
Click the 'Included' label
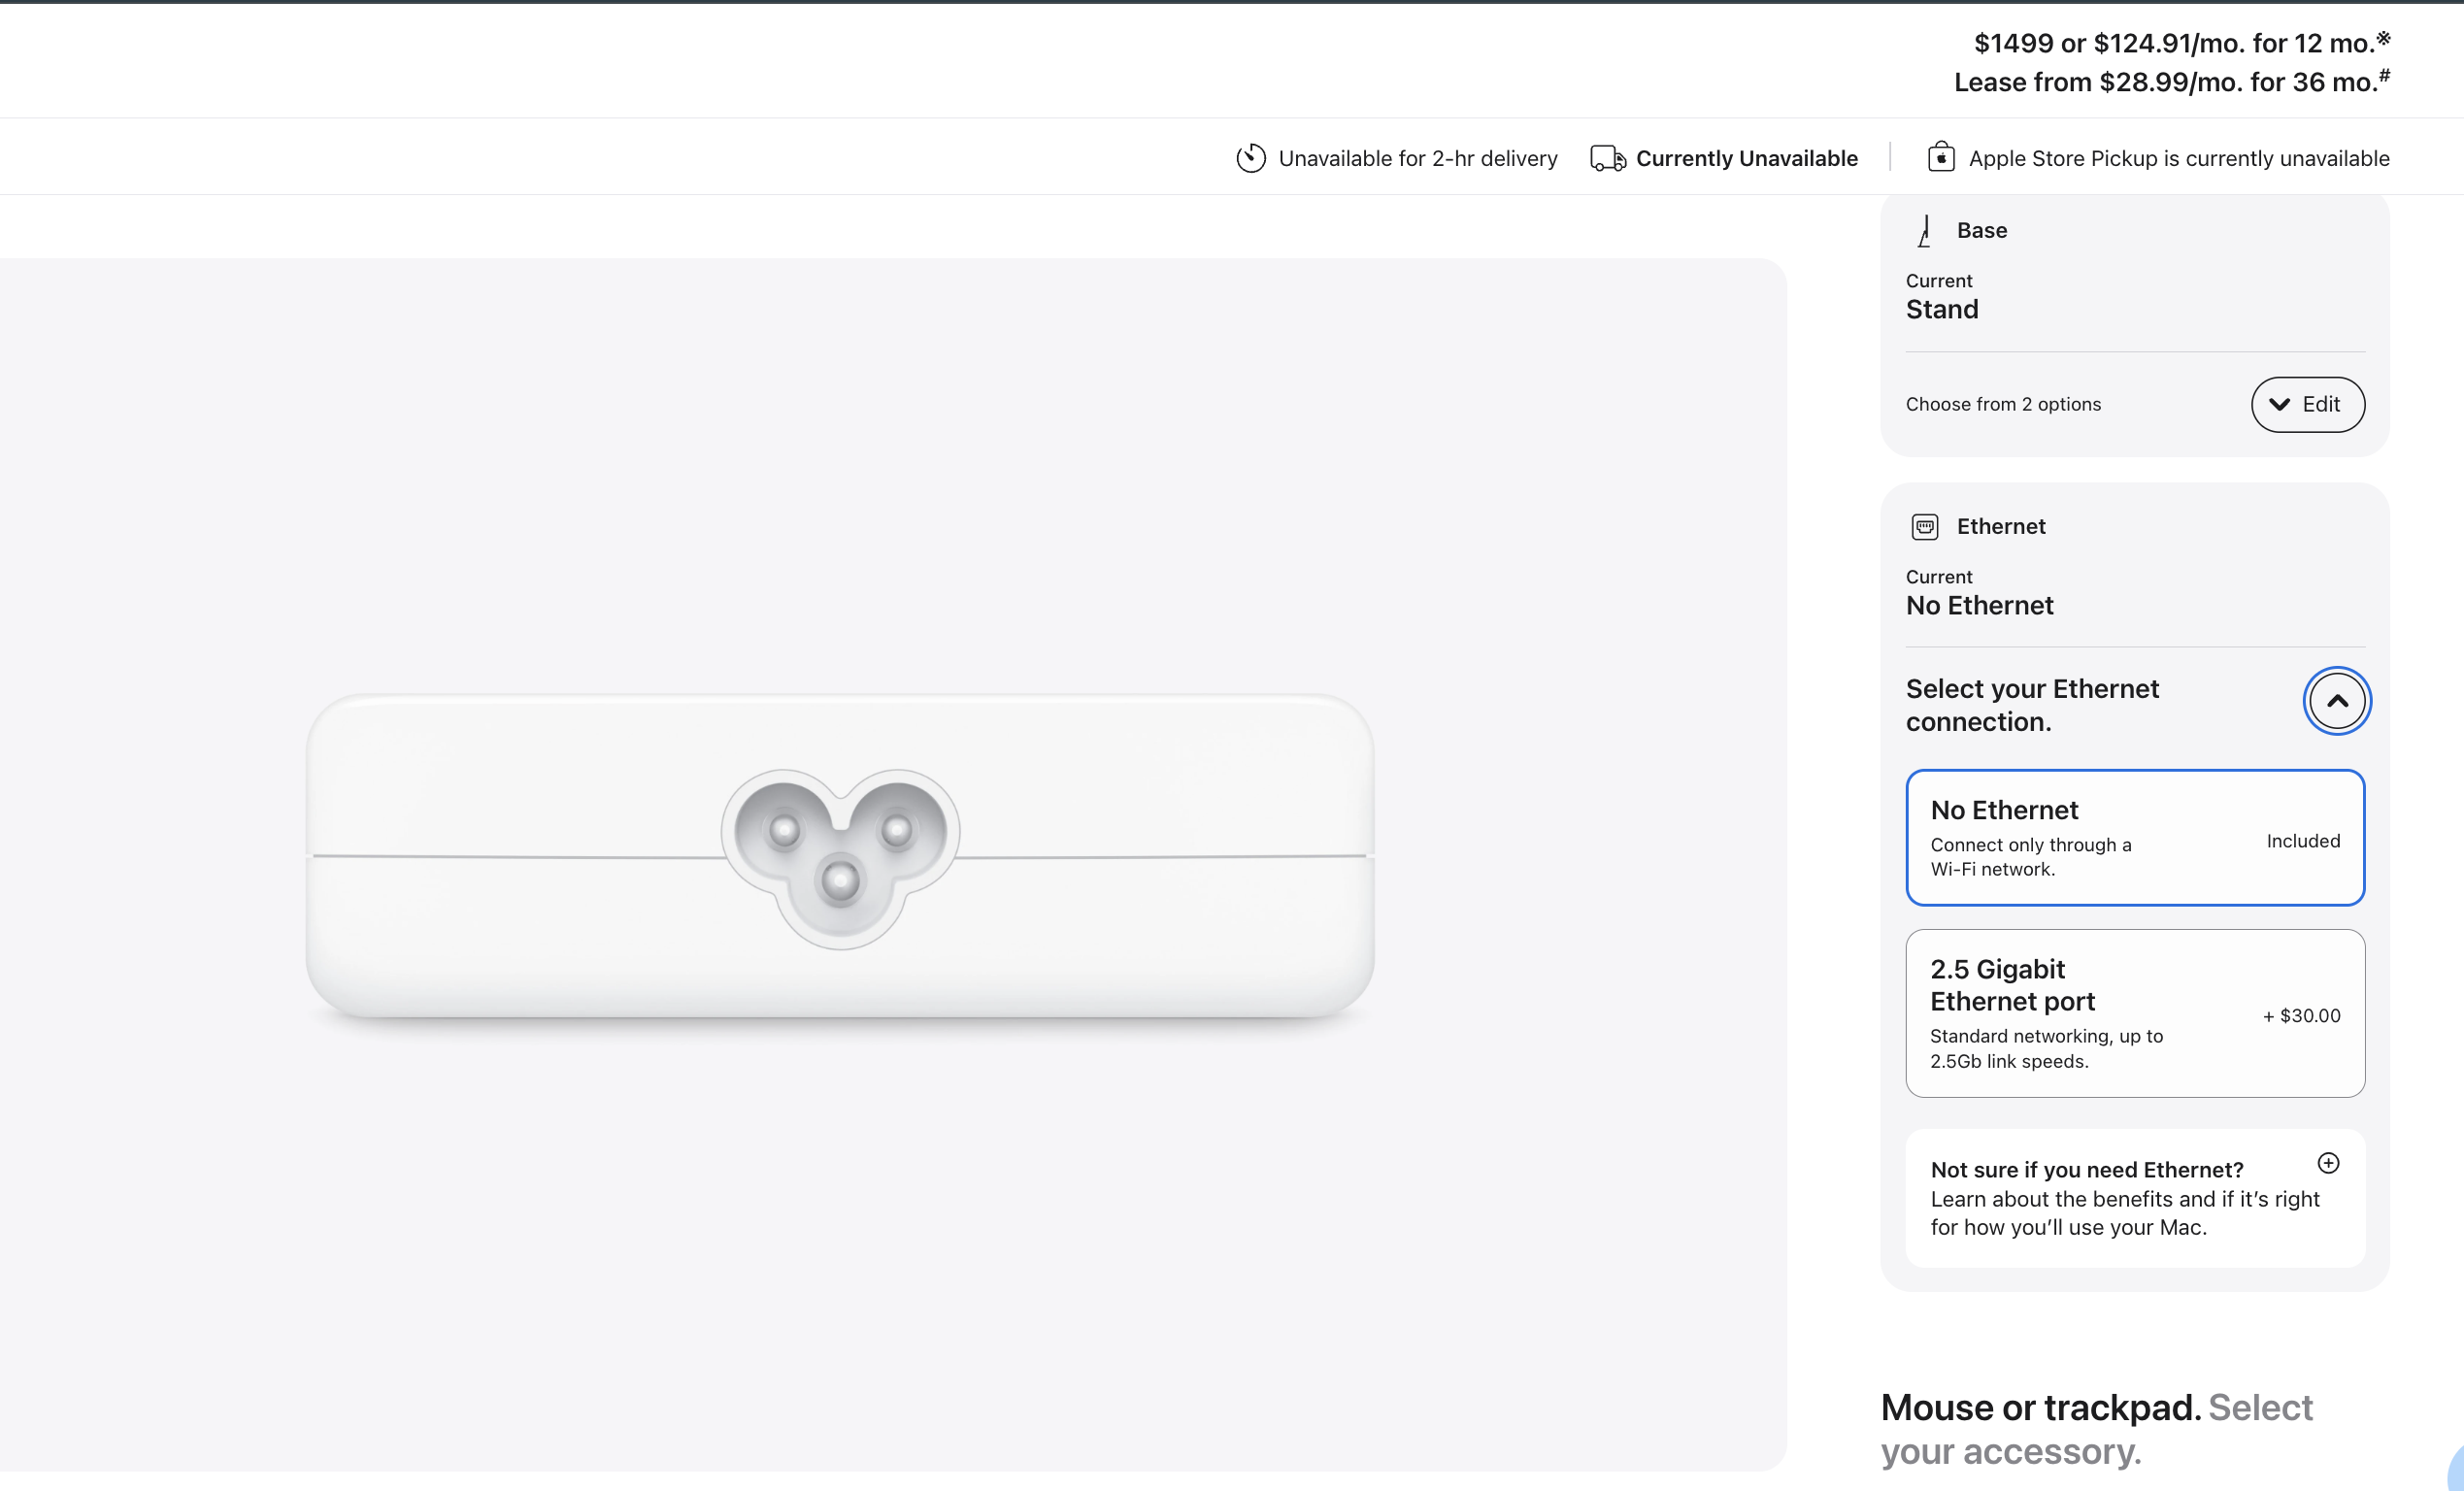tap(2303, 841)
